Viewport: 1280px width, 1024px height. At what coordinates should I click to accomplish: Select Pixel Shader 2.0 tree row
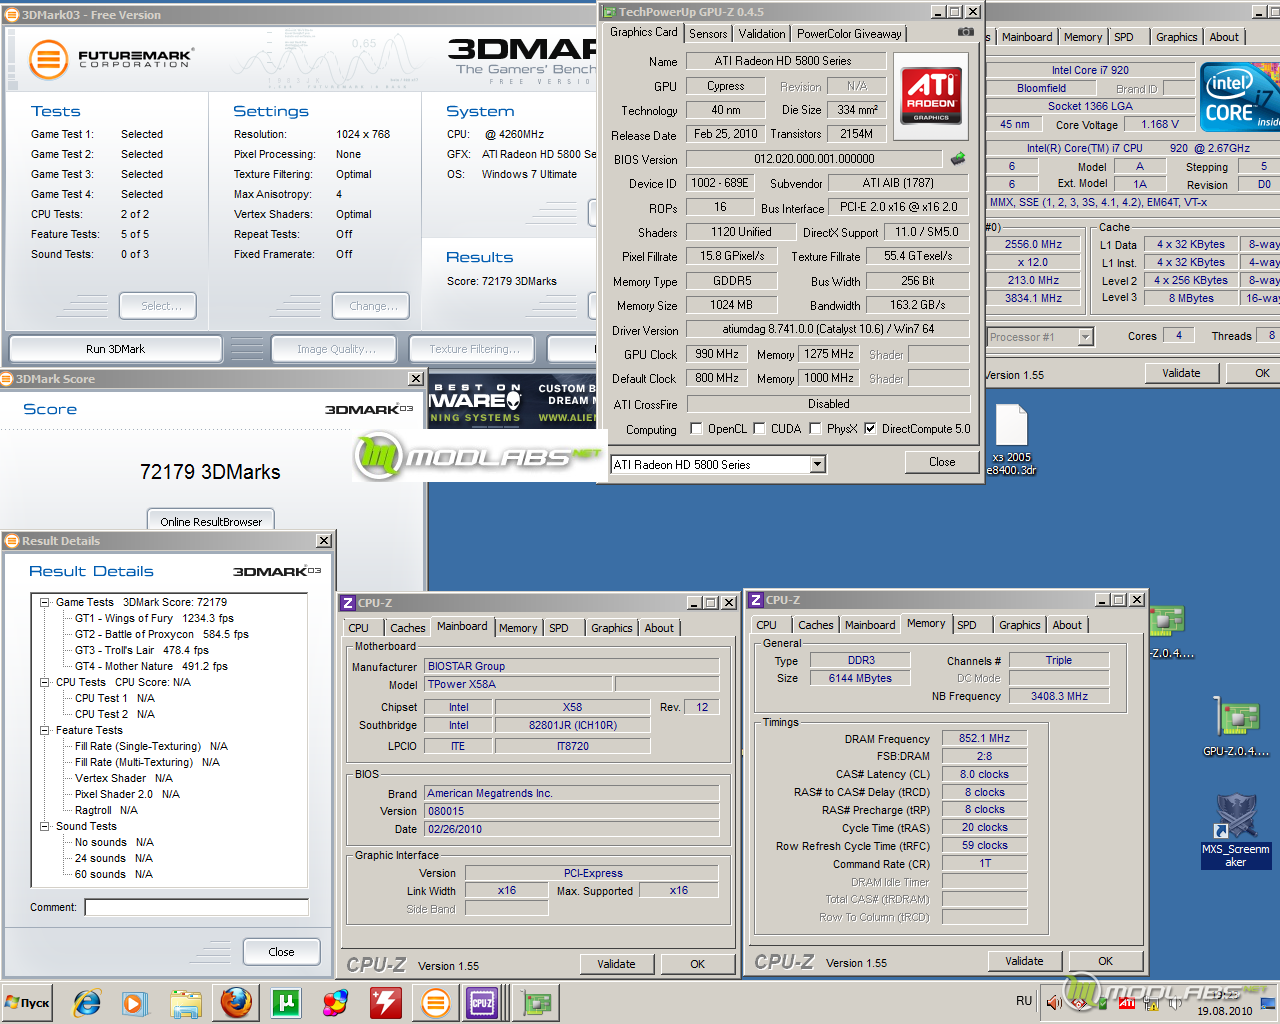pos(127,794)
